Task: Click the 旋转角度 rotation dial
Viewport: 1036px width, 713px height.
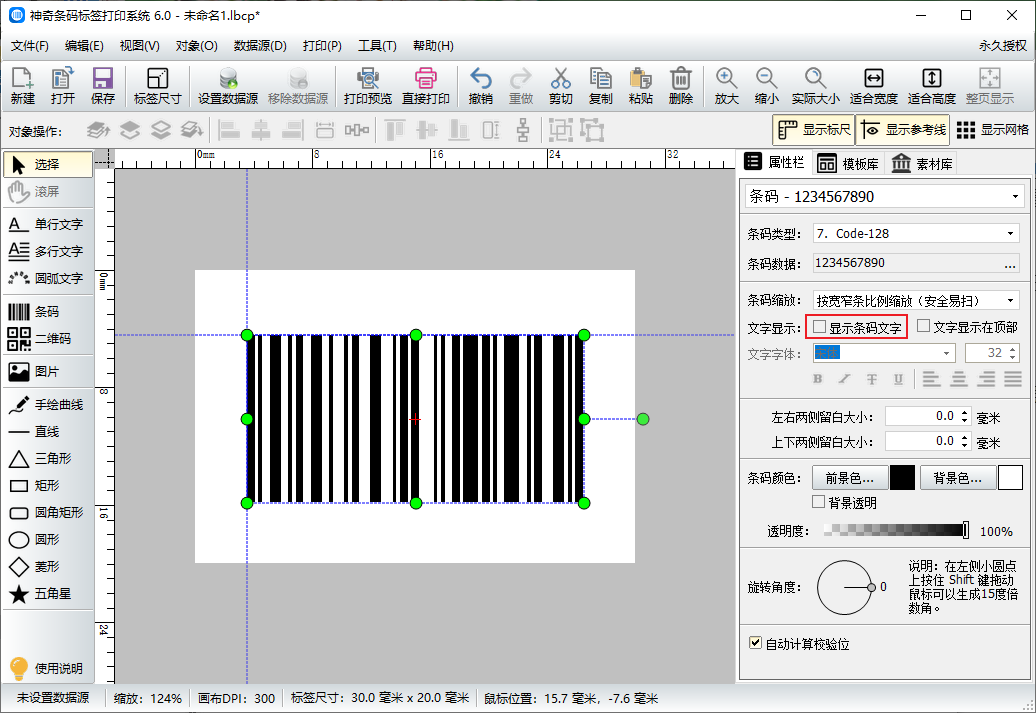Action: coord(845,587)
